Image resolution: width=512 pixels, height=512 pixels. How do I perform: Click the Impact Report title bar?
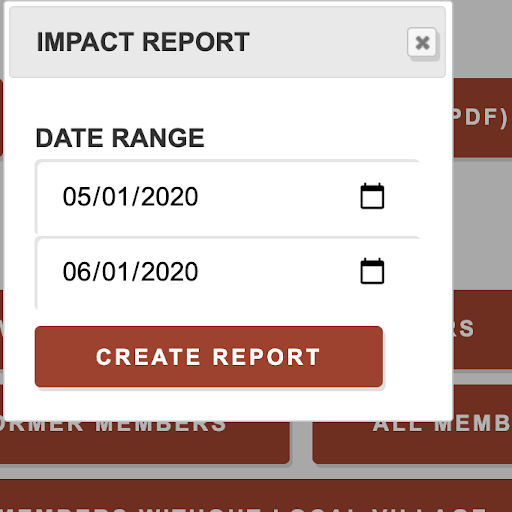(x=227, y=42)
